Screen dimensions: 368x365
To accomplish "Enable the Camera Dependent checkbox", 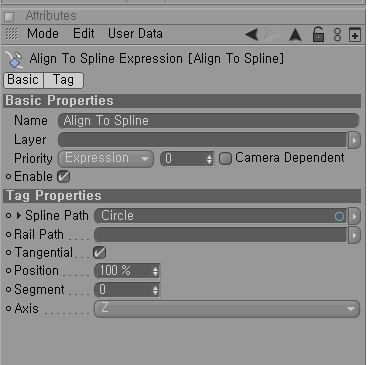I will click(x=225, y=158).
